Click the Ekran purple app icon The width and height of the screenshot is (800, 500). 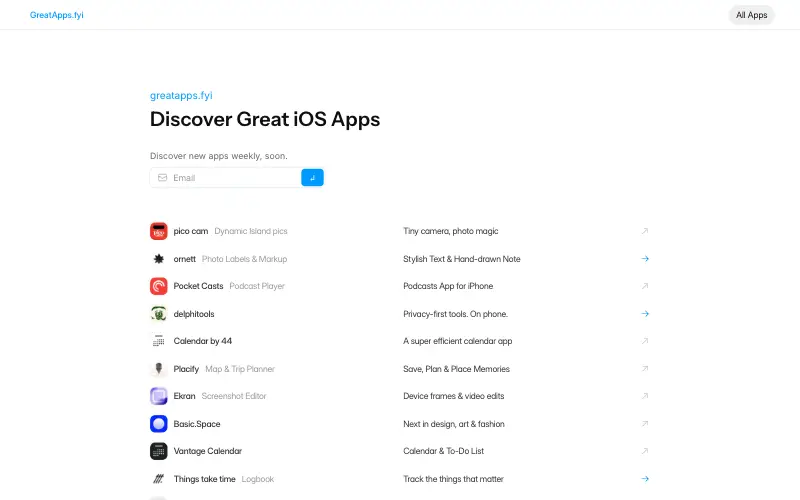pos(159,396)
